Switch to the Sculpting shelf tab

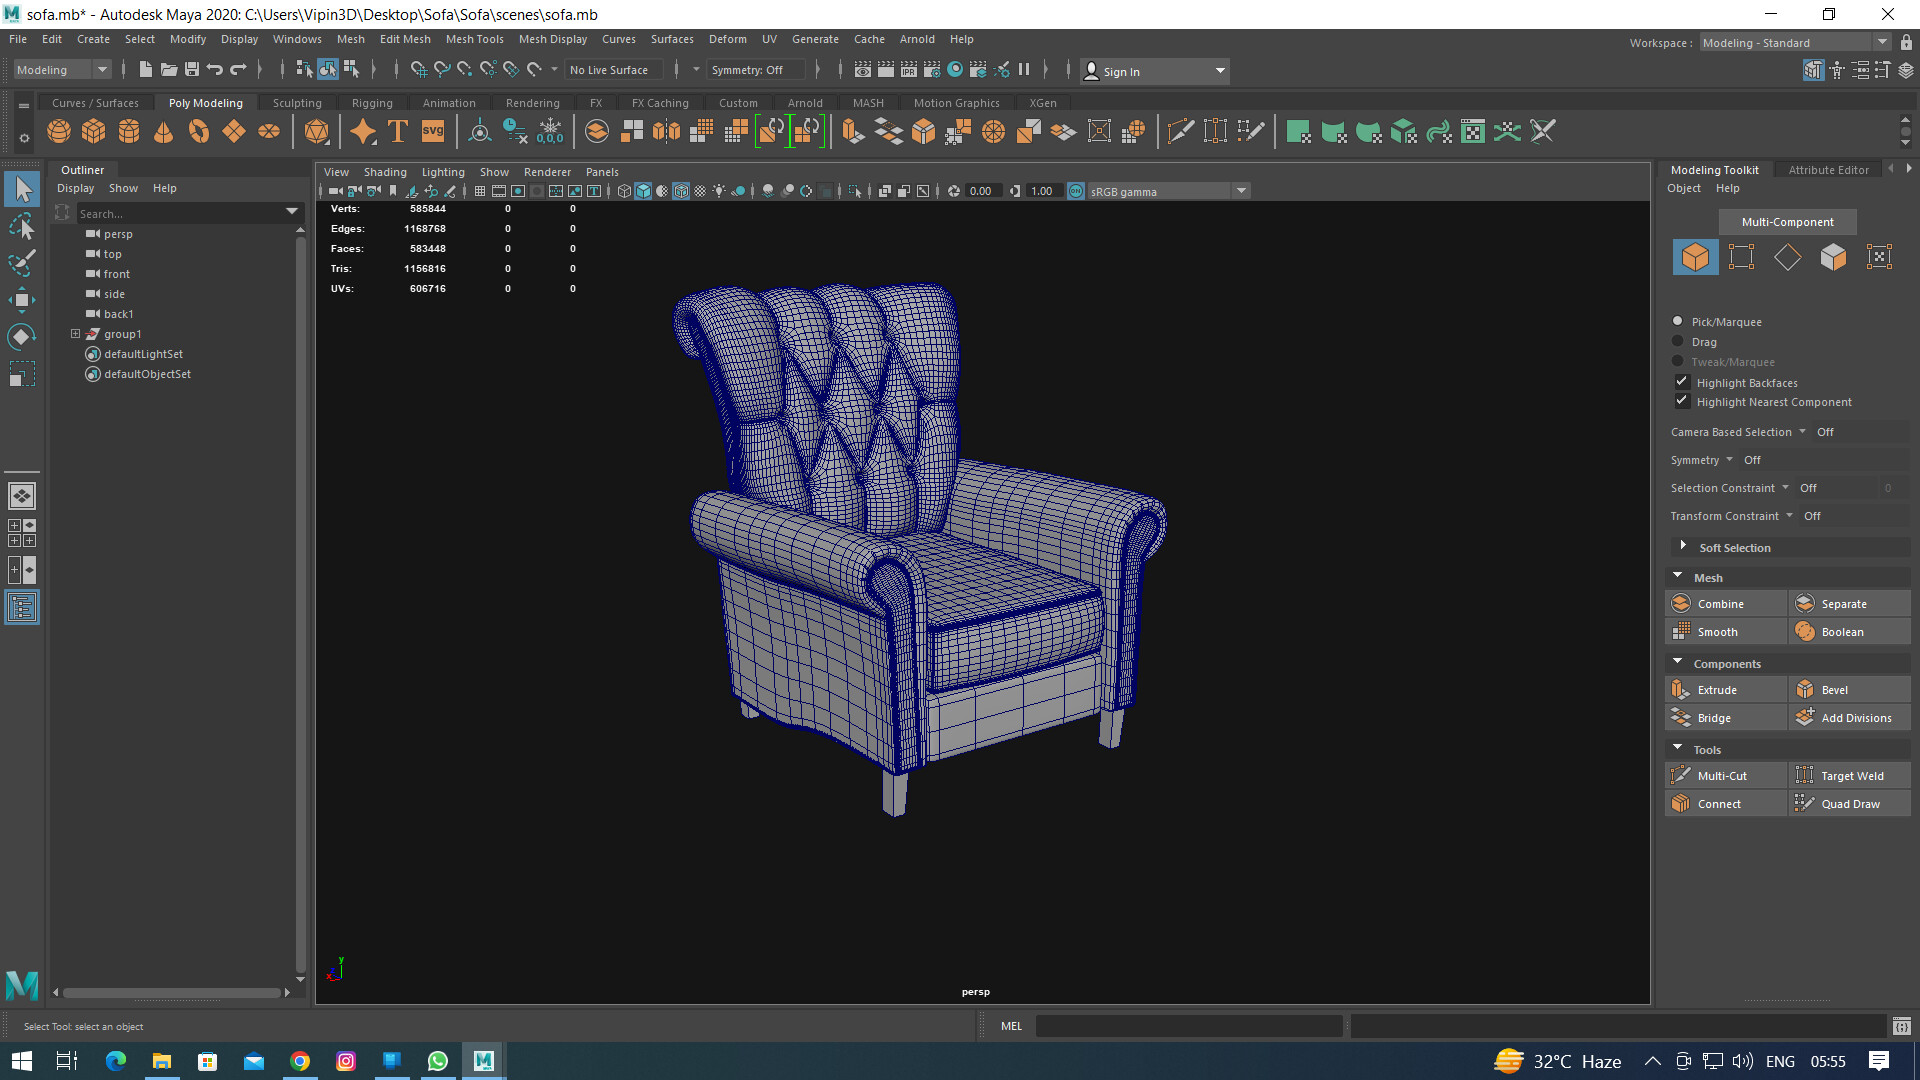click(x=297, y=102)
